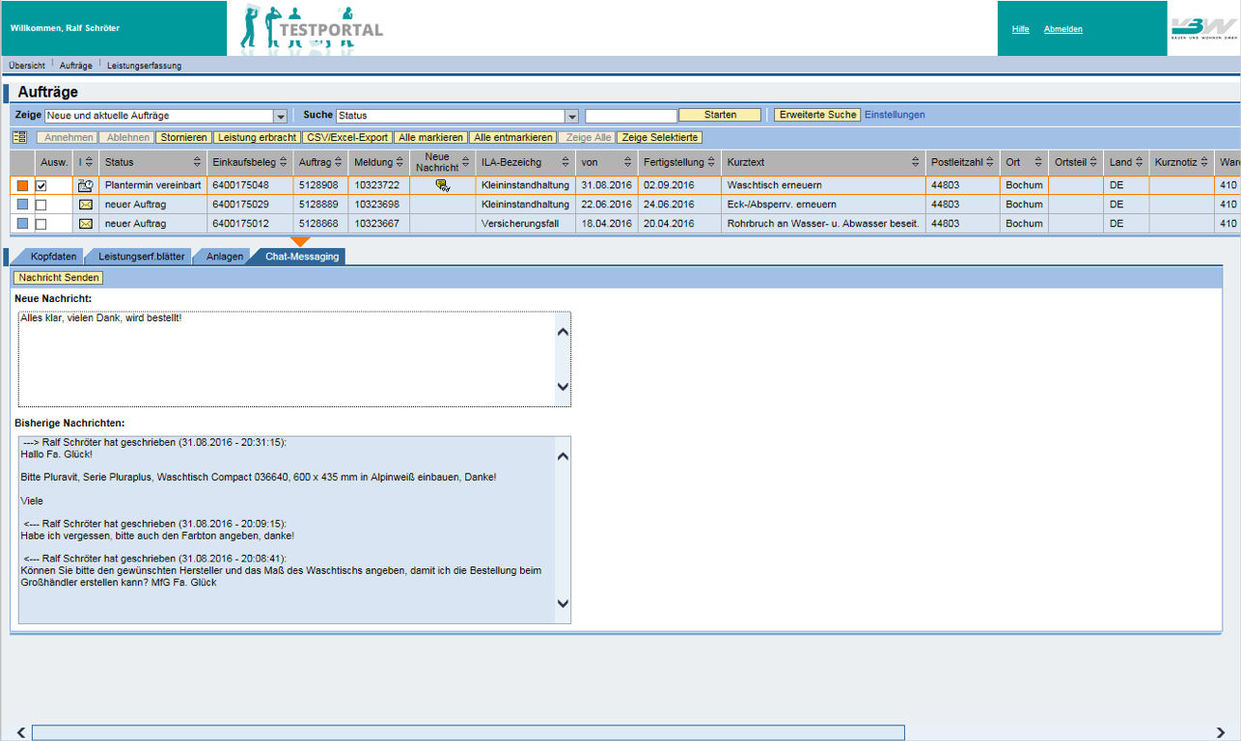Sort by the Status column sort icon
Viewport: 1241px width, 741px height.
tap(197, 162)
